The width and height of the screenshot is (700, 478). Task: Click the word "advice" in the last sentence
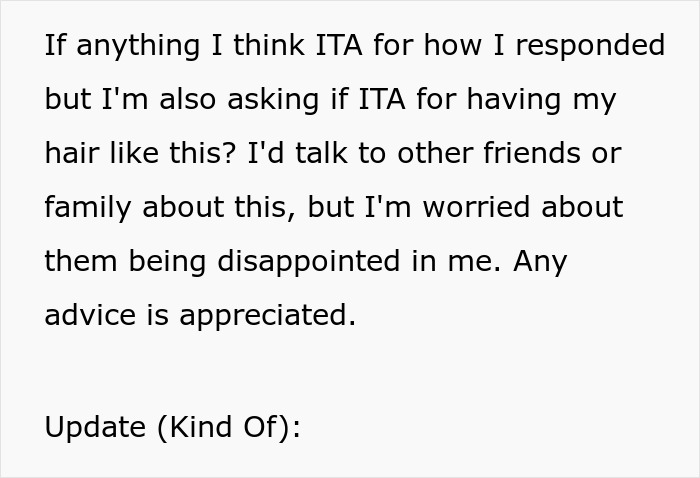90,315
